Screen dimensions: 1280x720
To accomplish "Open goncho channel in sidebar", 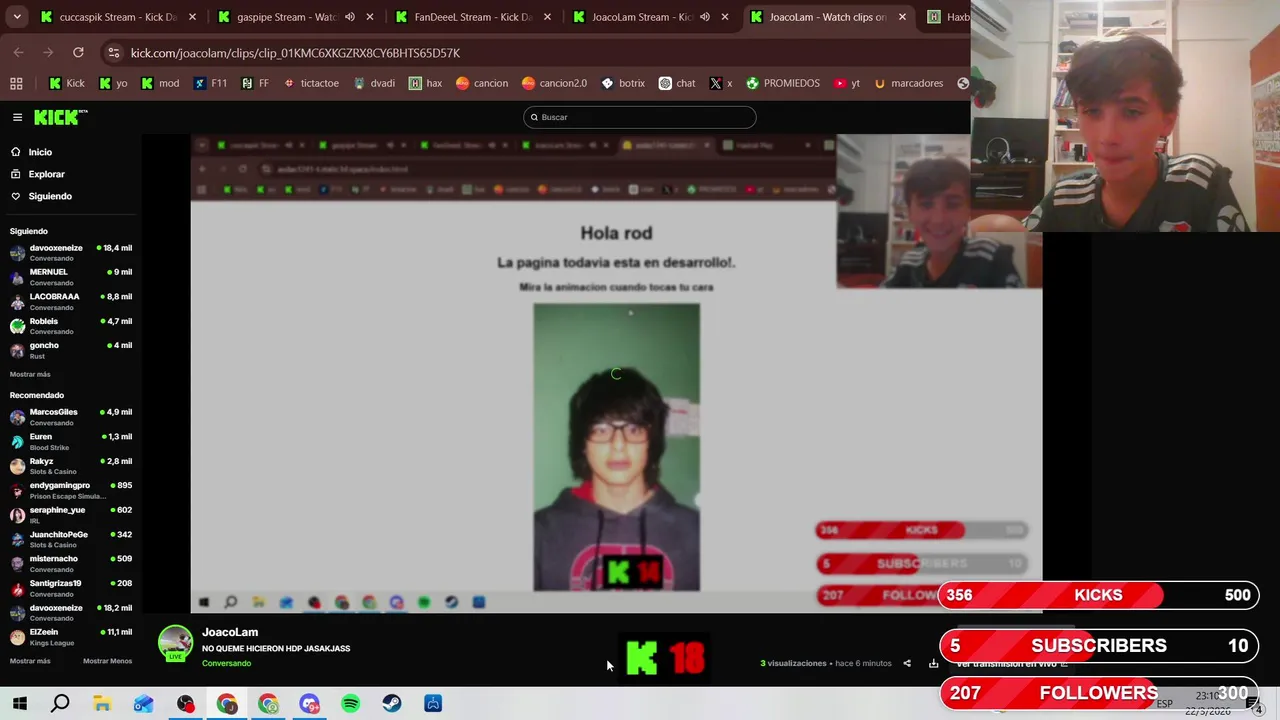I will point(71,350).
